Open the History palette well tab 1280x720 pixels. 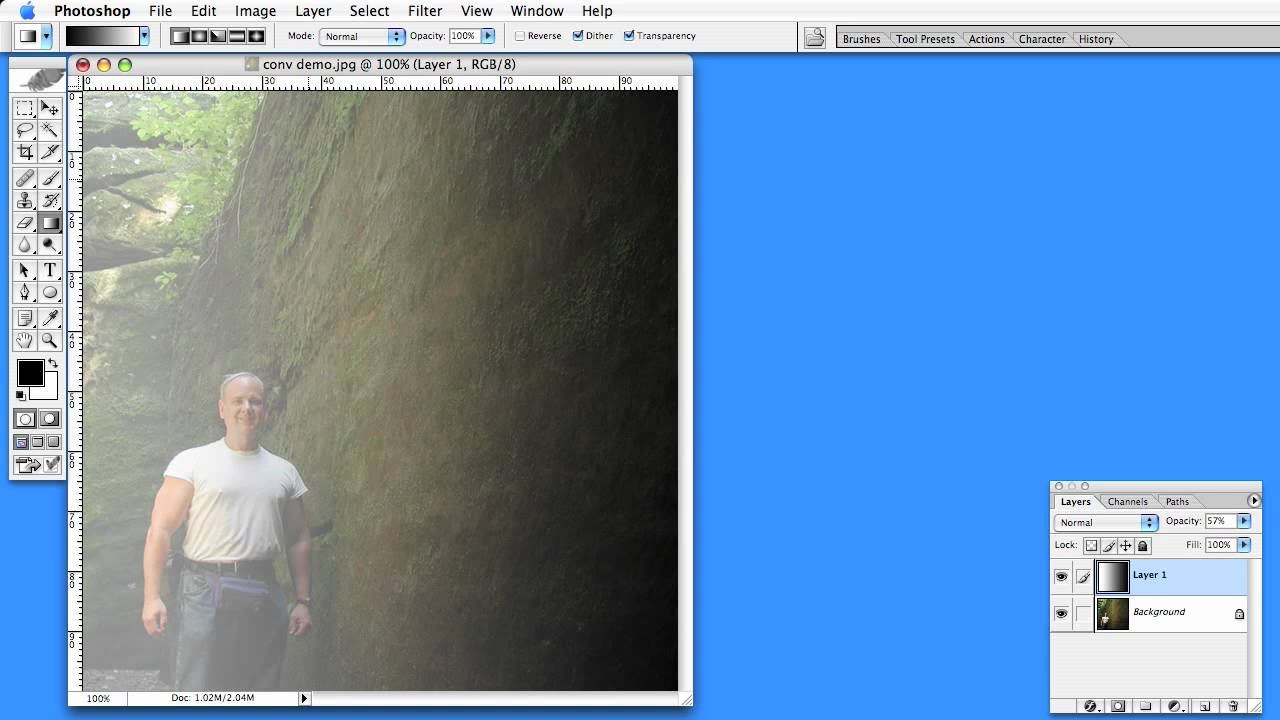click(x=1096, y=39)
